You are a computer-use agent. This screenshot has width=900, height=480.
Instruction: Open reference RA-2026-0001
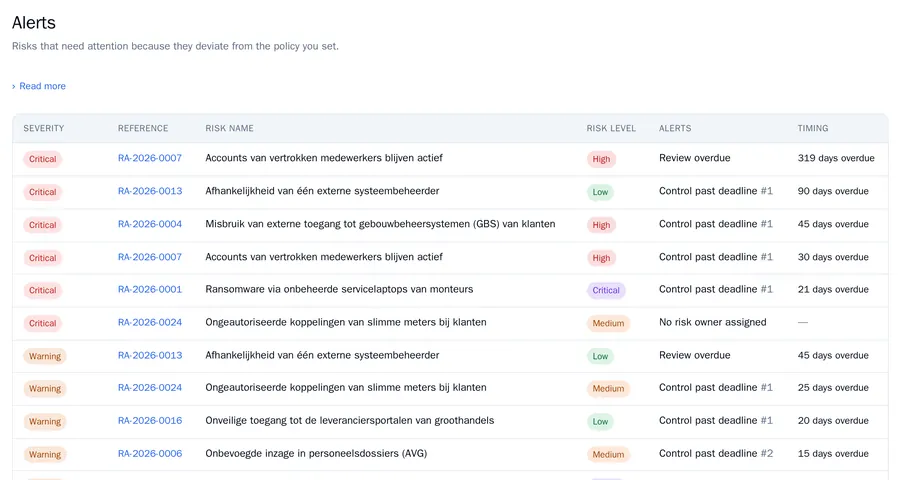(150, 289)
